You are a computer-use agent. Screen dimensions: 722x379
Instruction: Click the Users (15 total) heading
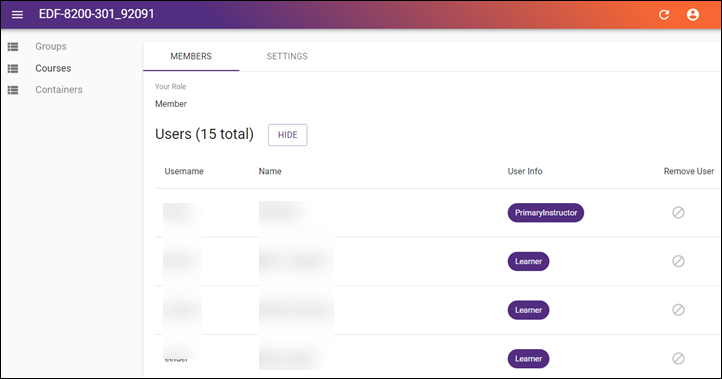tap(204, 134)
